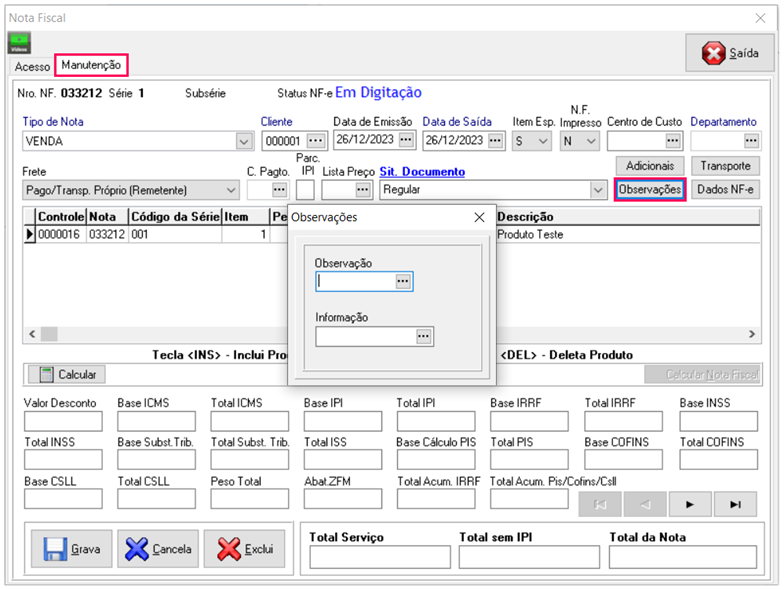This screenshot has height=590, width=784.
Task: Open the Observação lookup ellipsis button
Action: coord(403,282)
